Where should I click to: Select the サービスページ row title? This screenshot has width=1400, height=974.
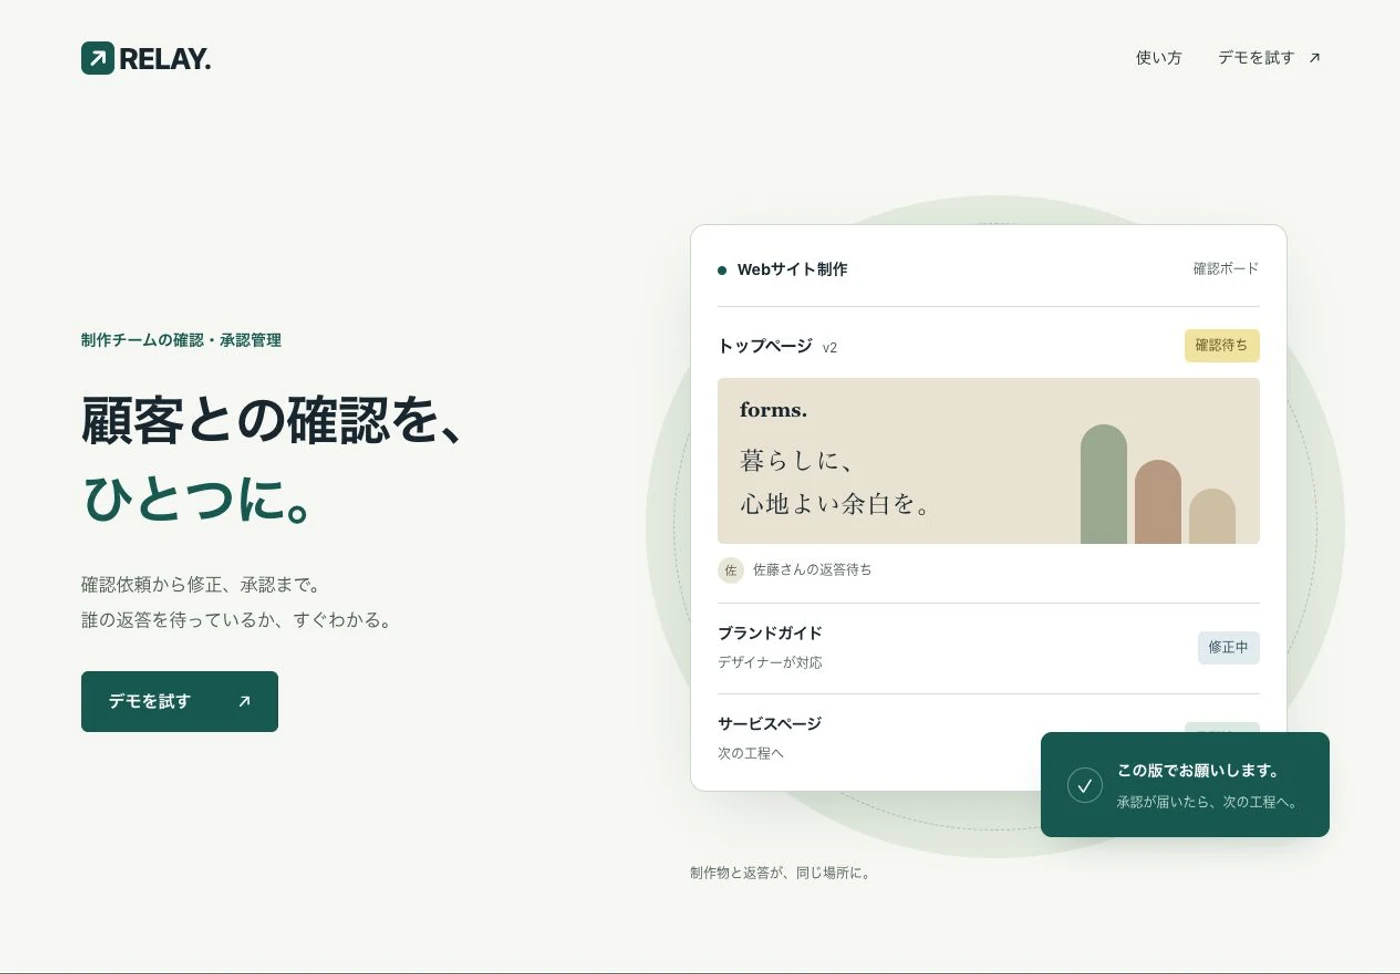[769, 723]
